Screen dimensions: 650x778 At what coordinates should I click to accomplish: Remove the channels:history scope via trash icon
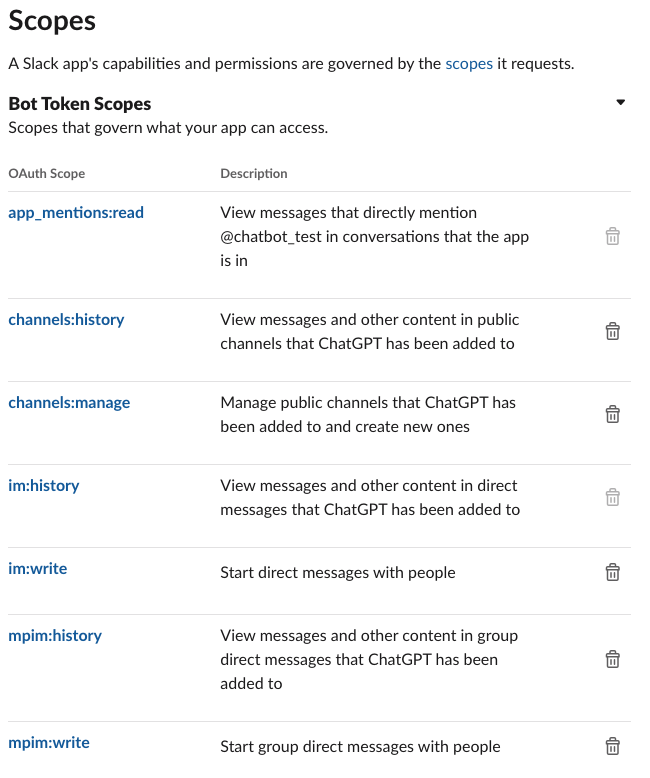pyautogui.click(x=613, y=331)
